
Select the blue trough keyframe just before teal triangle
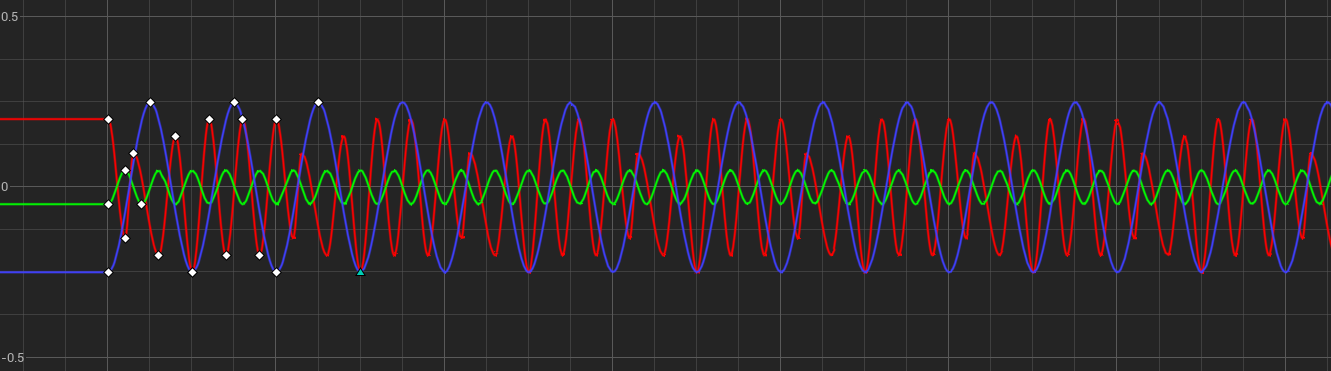(276, 272)
